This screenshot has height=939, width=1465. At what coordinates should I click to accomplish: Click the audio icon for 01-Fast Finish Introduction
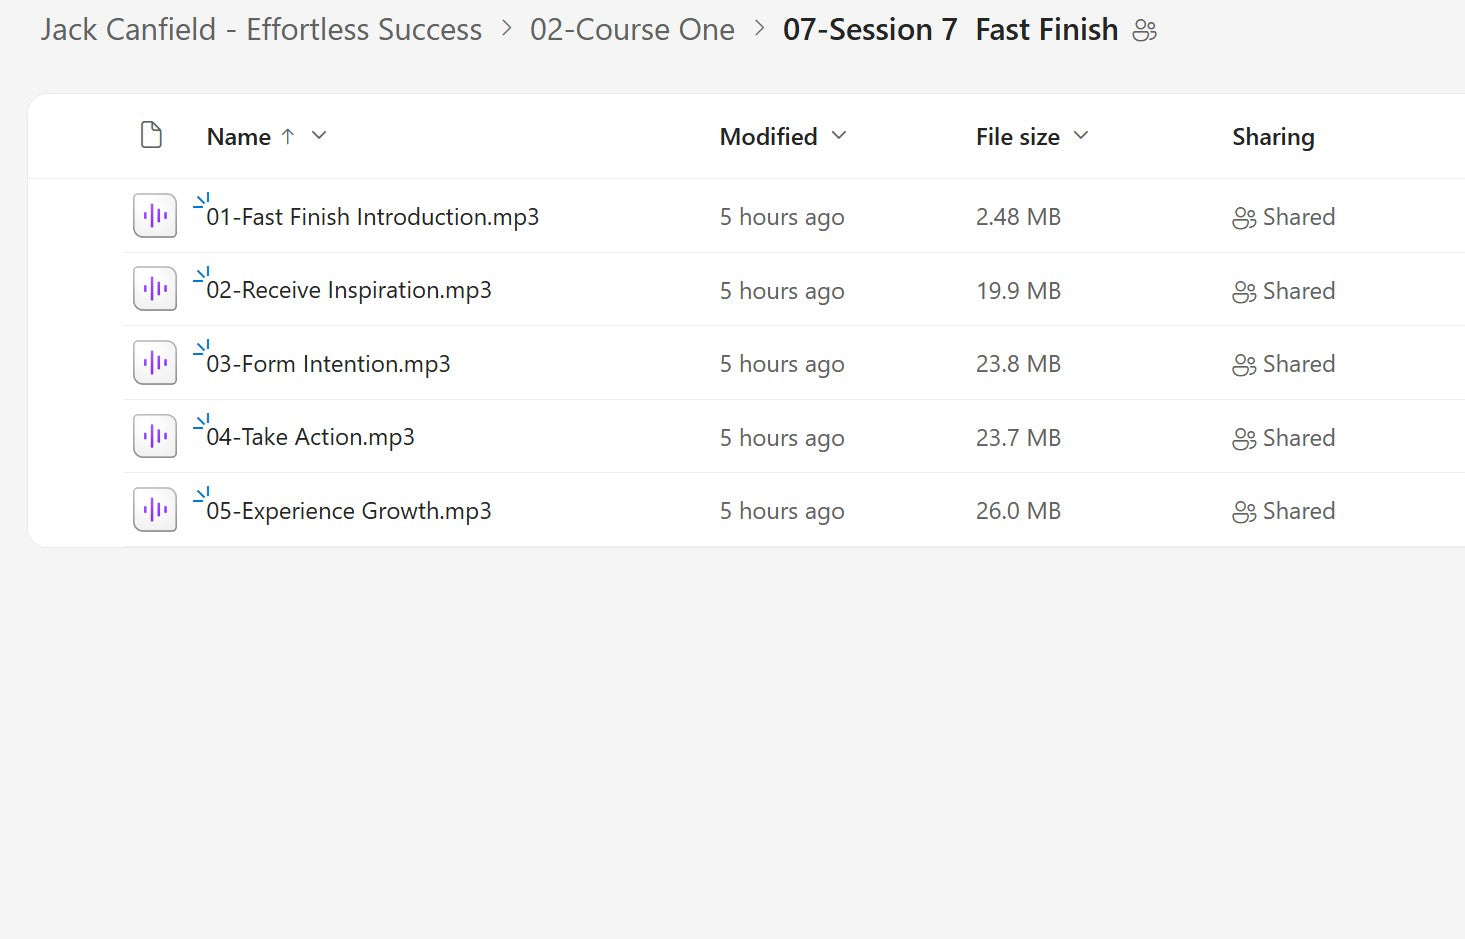(x=154, y=216)
